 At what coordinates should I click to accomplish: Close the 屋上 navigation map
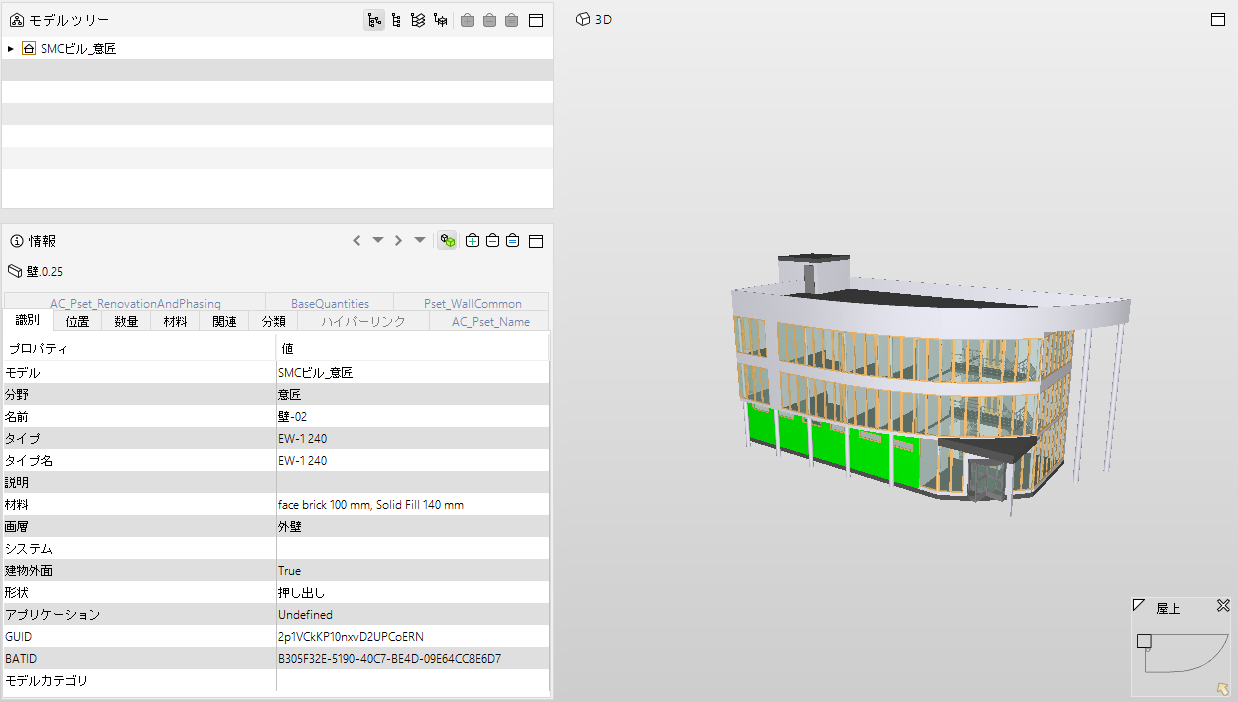point(1222,606)
